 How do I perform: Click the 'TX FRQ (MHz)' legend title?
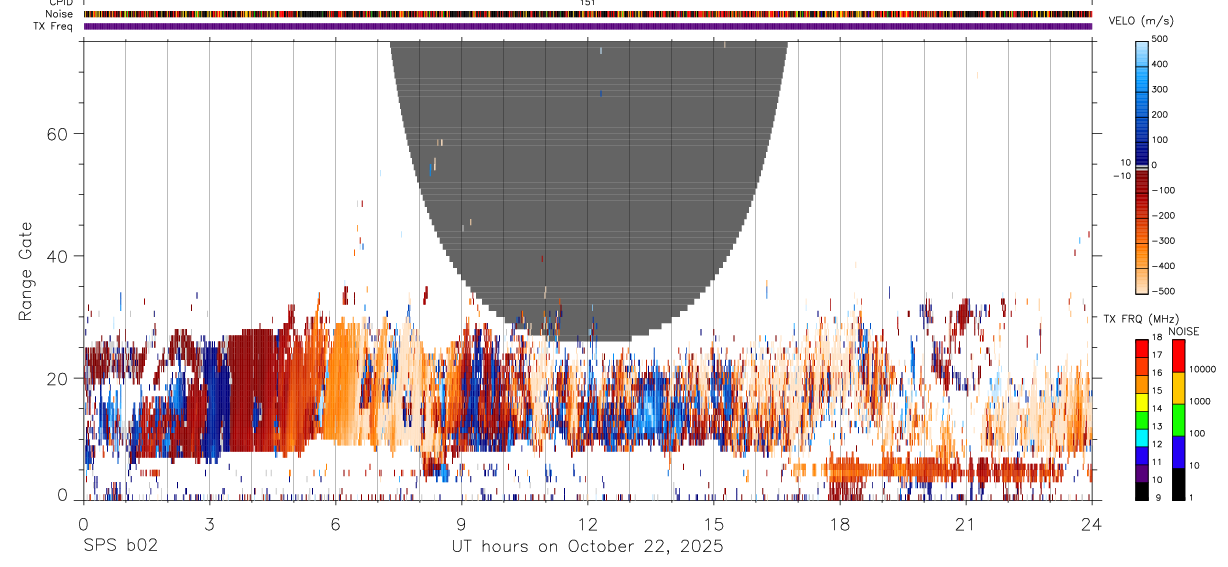[1140, 318]
